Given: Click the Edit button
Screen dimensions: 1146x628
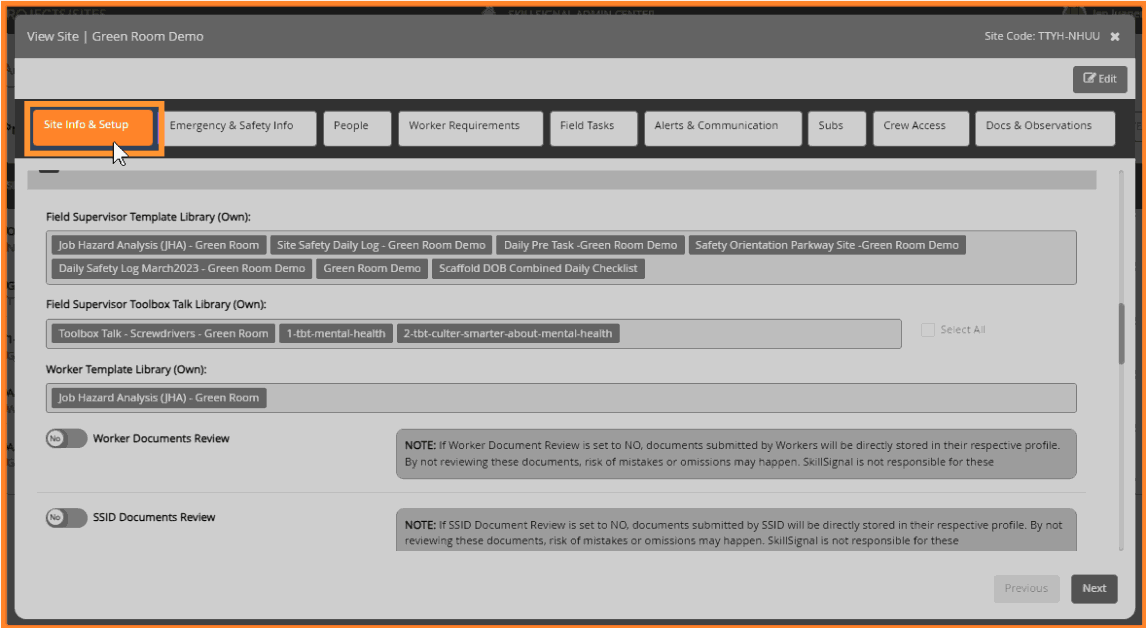Looking at the screenshot, I should point(1100,79).
